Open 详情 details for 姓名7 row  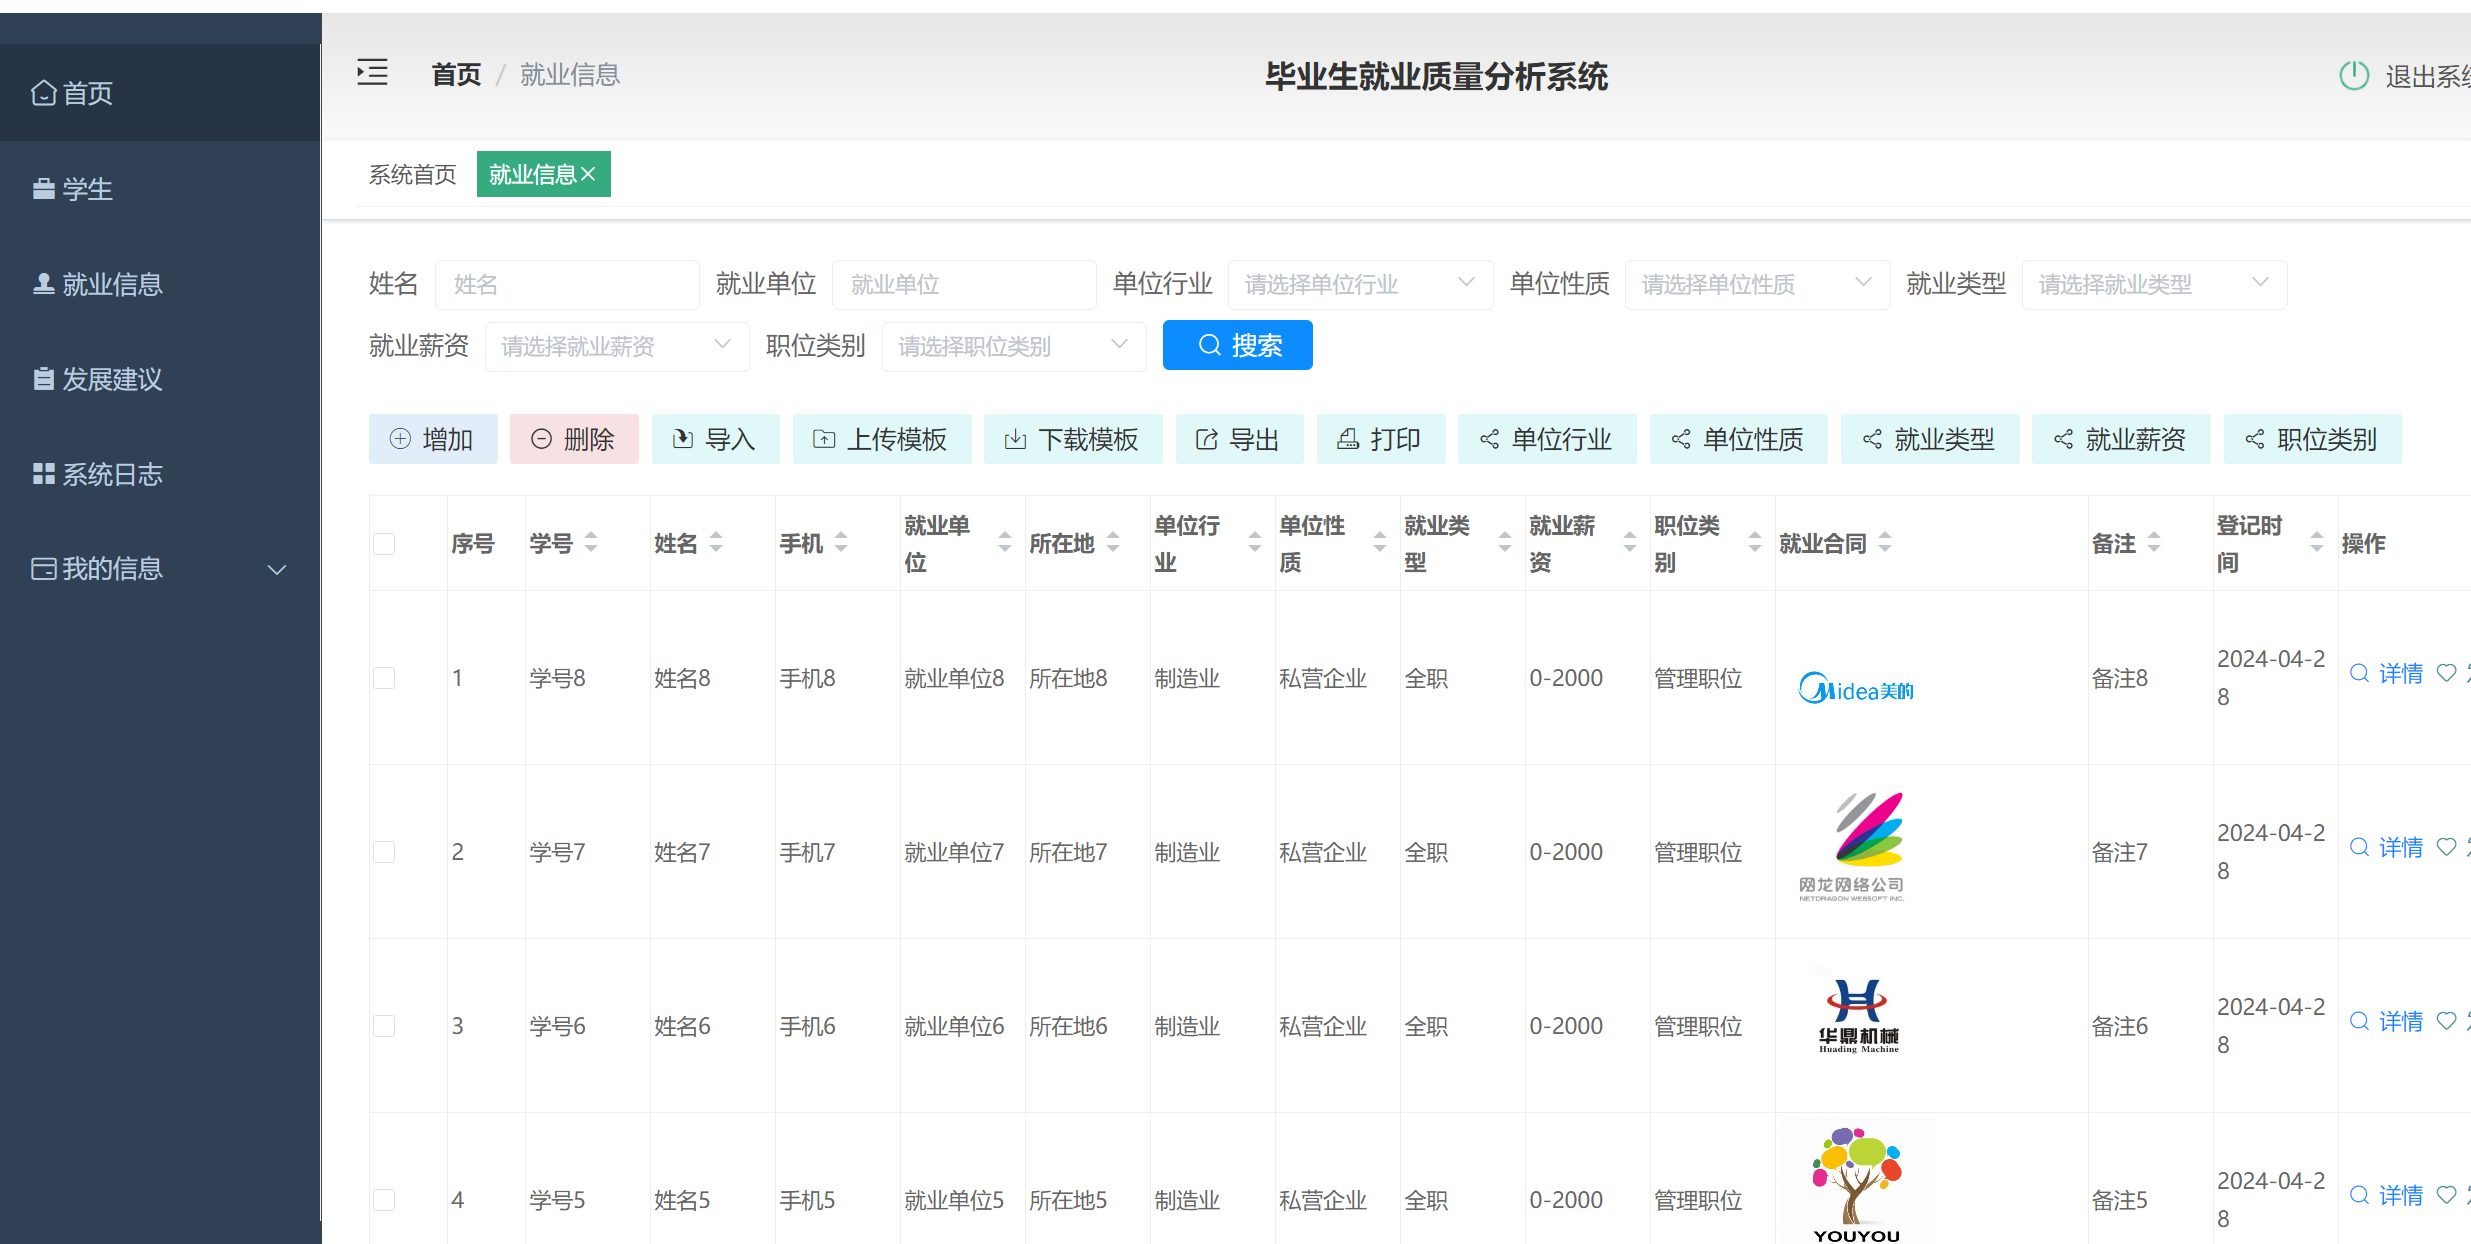(2402, 847)
